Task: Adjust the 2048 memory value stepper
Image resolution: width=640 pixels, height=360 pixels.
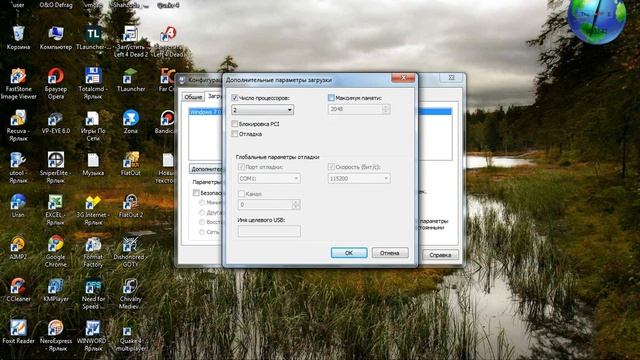Action: coord(386,109)
